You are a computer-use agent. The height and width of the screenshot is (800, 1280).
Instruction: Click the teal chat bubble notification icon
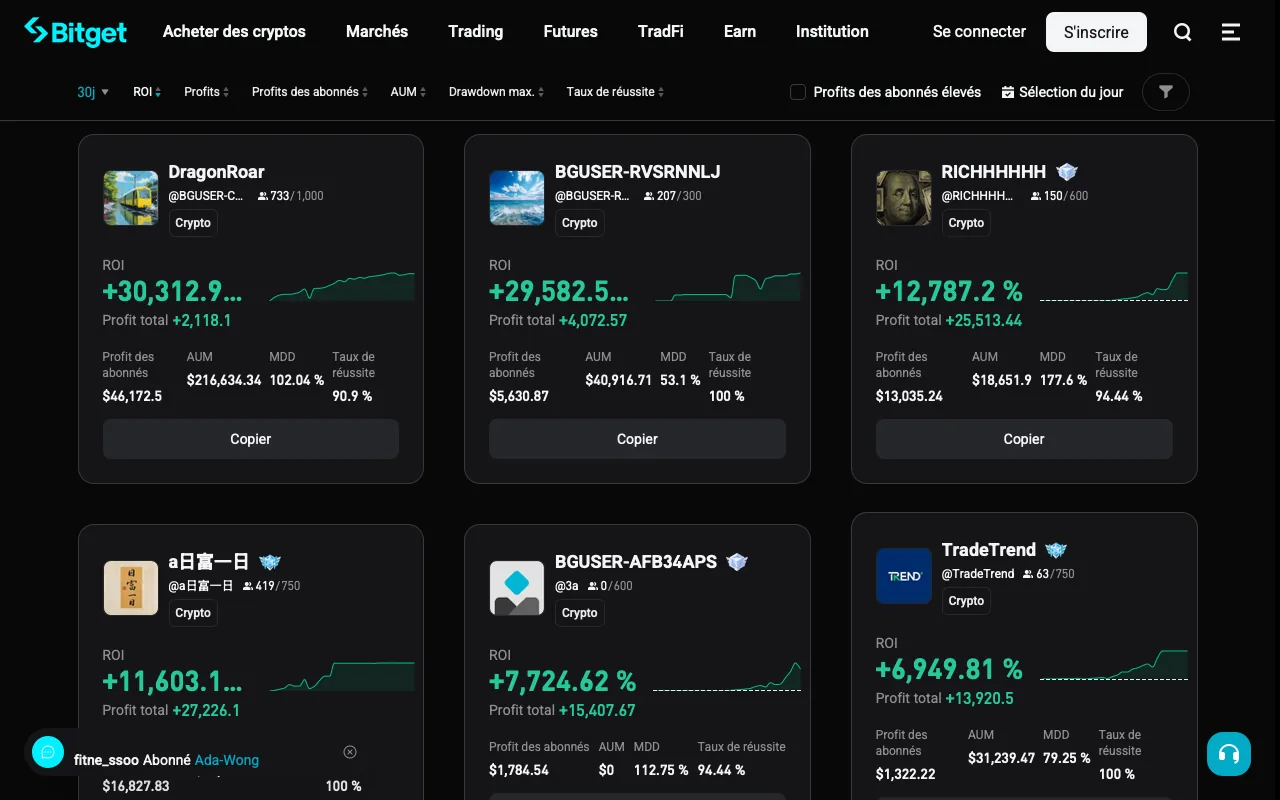coord(48,752)
